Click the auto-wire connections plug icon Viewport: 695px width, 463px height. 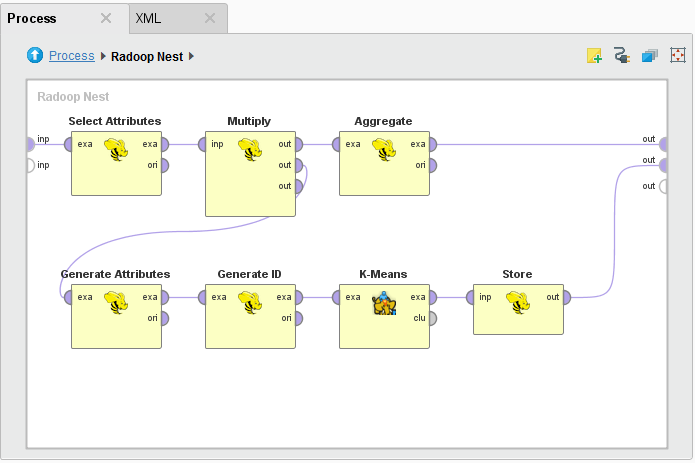pyautogui.click(x=621, y=56)
